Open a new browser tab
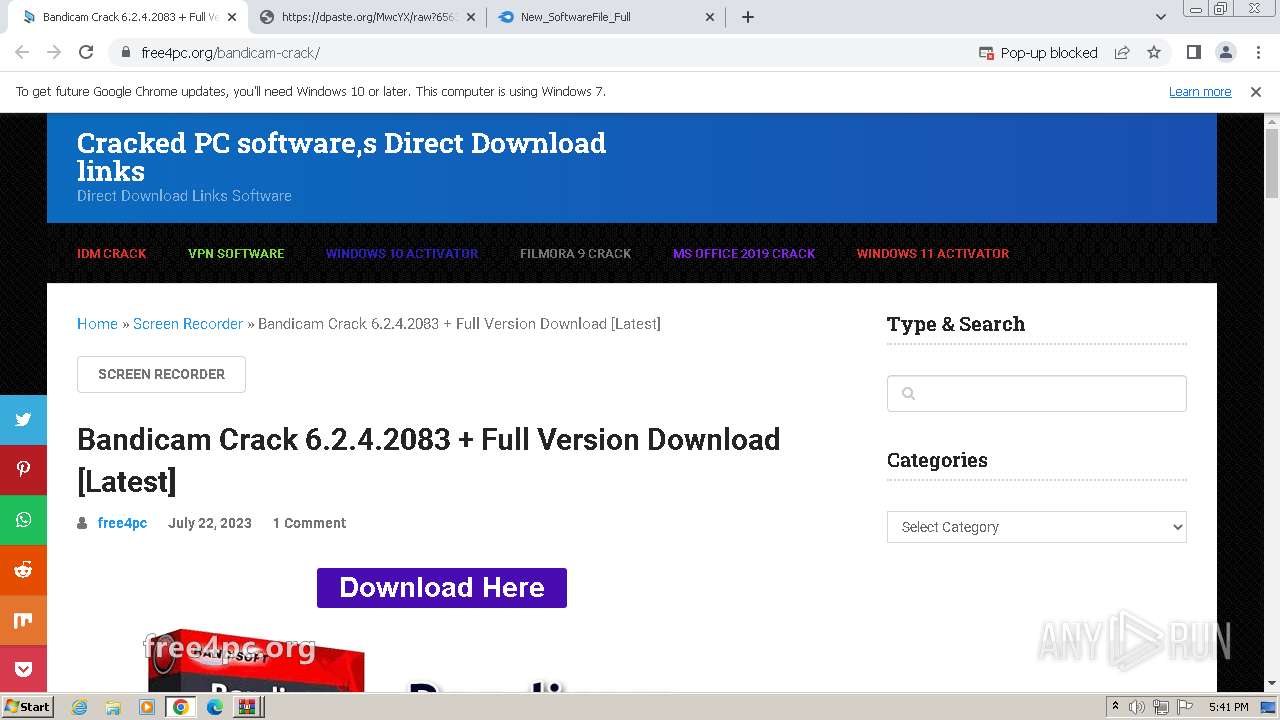The image size is (1280, 720). click(x=748, y=17)
